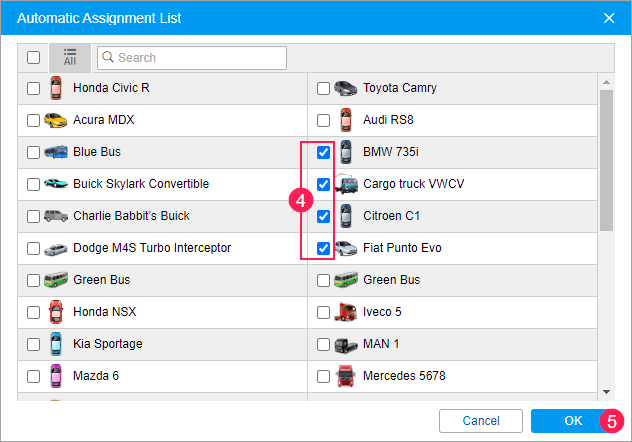
Task: Check the Audi RS8 checkbox
Action: [323, 120]
